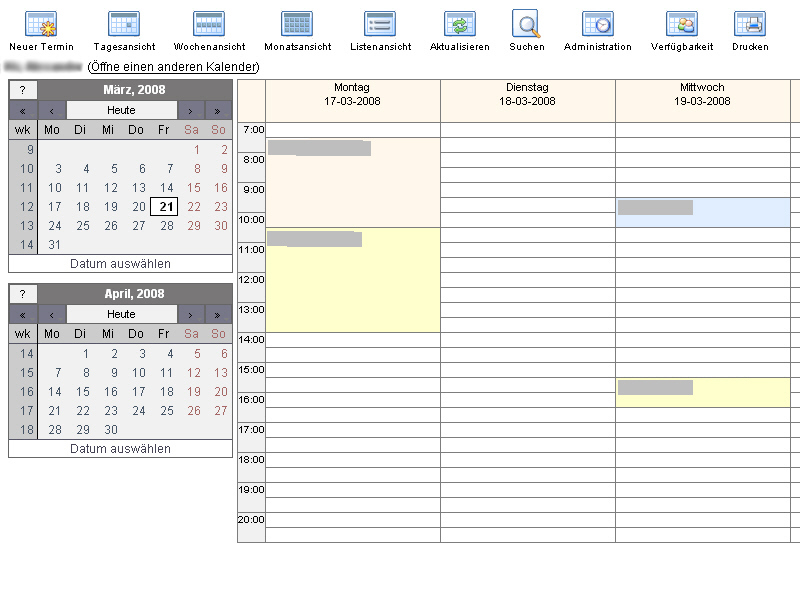The height and width of the screenshot is (600, 800).
Task: Open Wednesday's blue 10:00 appointment
Action: (700, 212)
